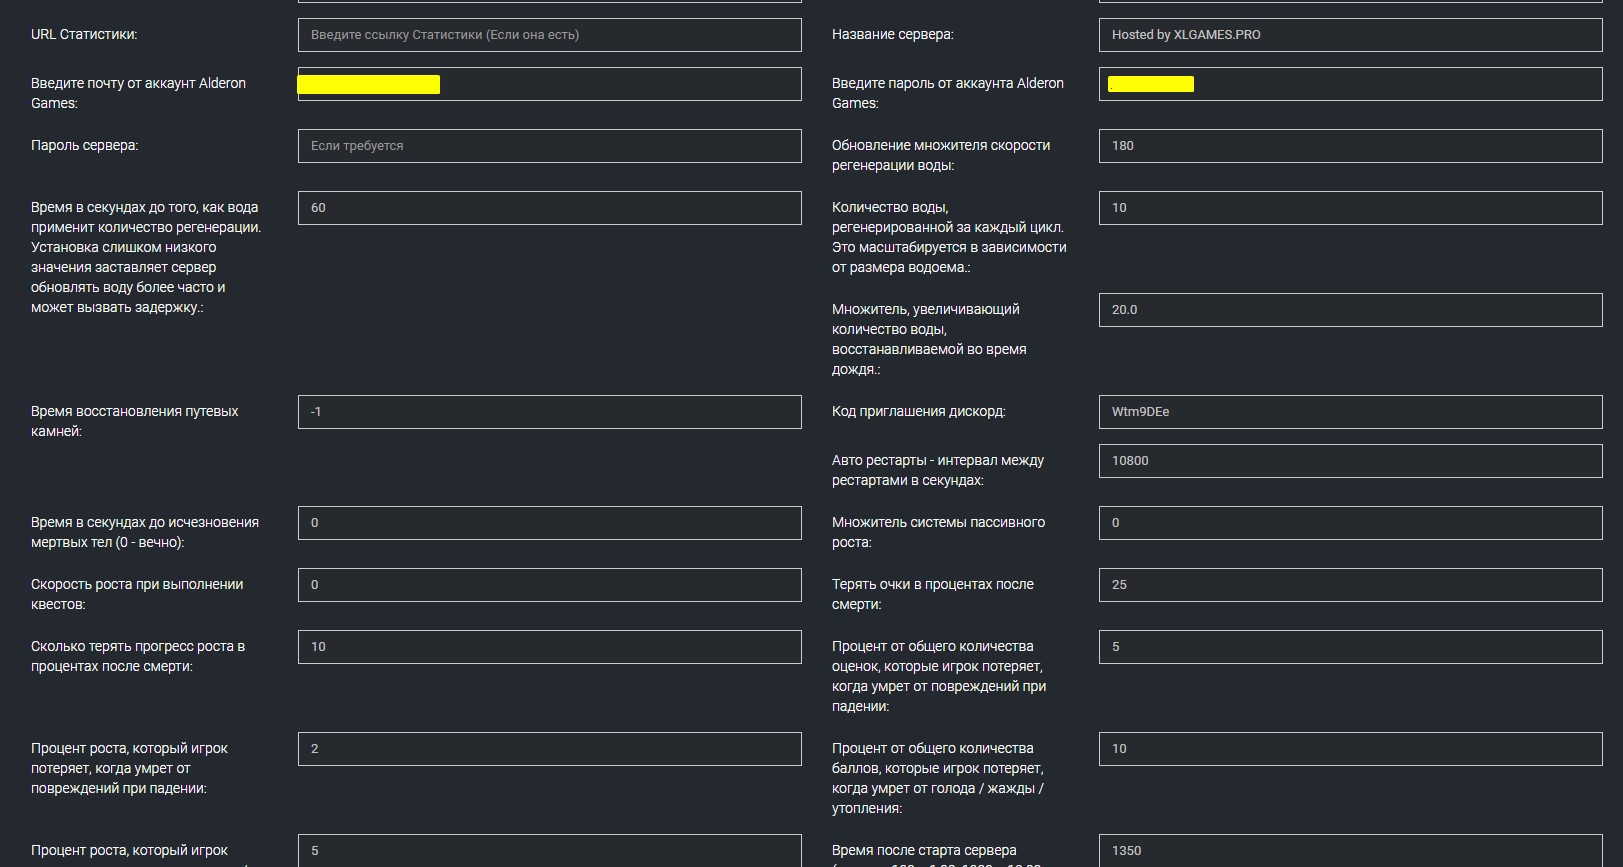
Task: Click the dead bodies disappearance time field
Action: coord(549,523)
